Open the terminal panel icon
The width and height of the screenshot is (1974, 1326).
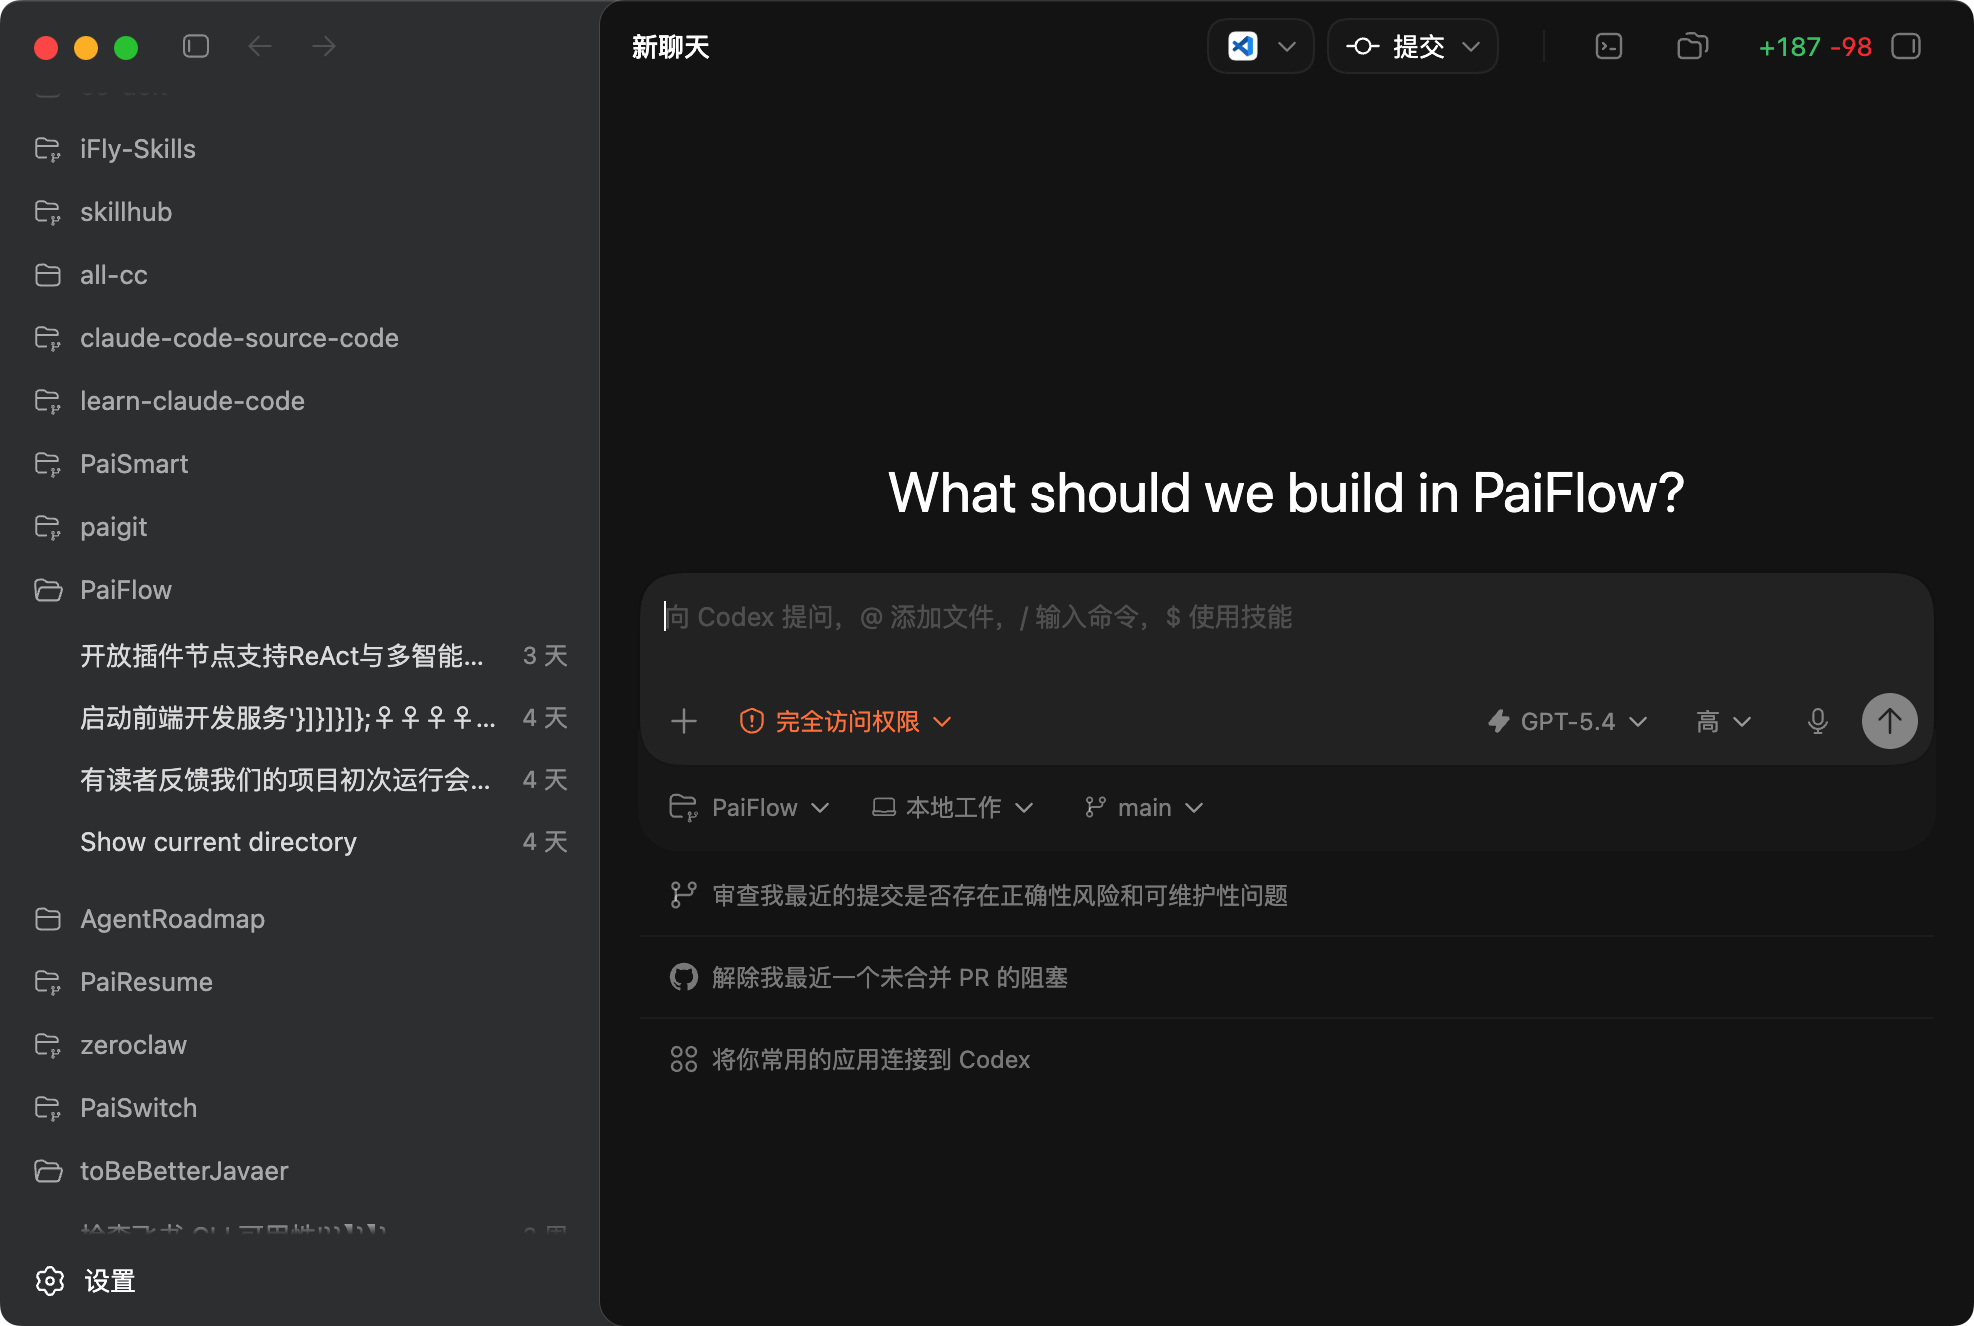[1609, 46]
